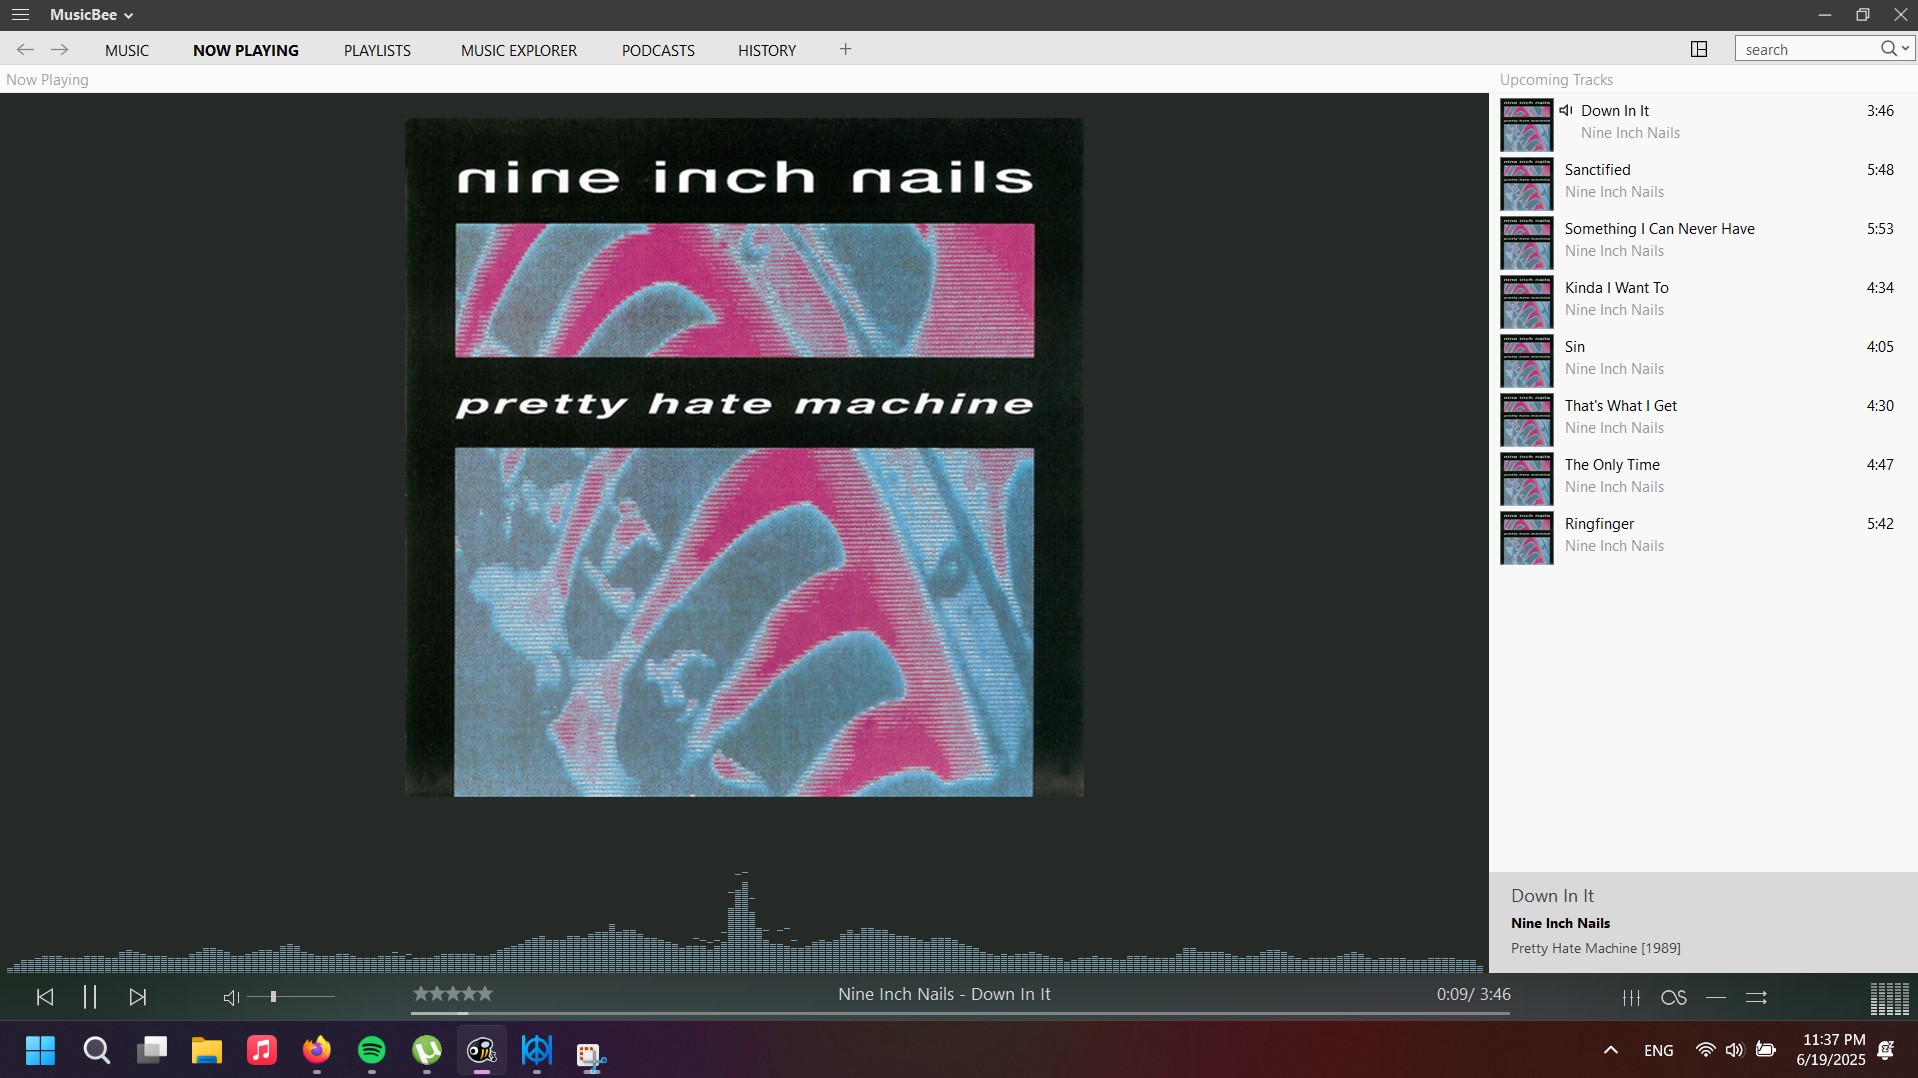Open the notifications bell icon

1886,1050
